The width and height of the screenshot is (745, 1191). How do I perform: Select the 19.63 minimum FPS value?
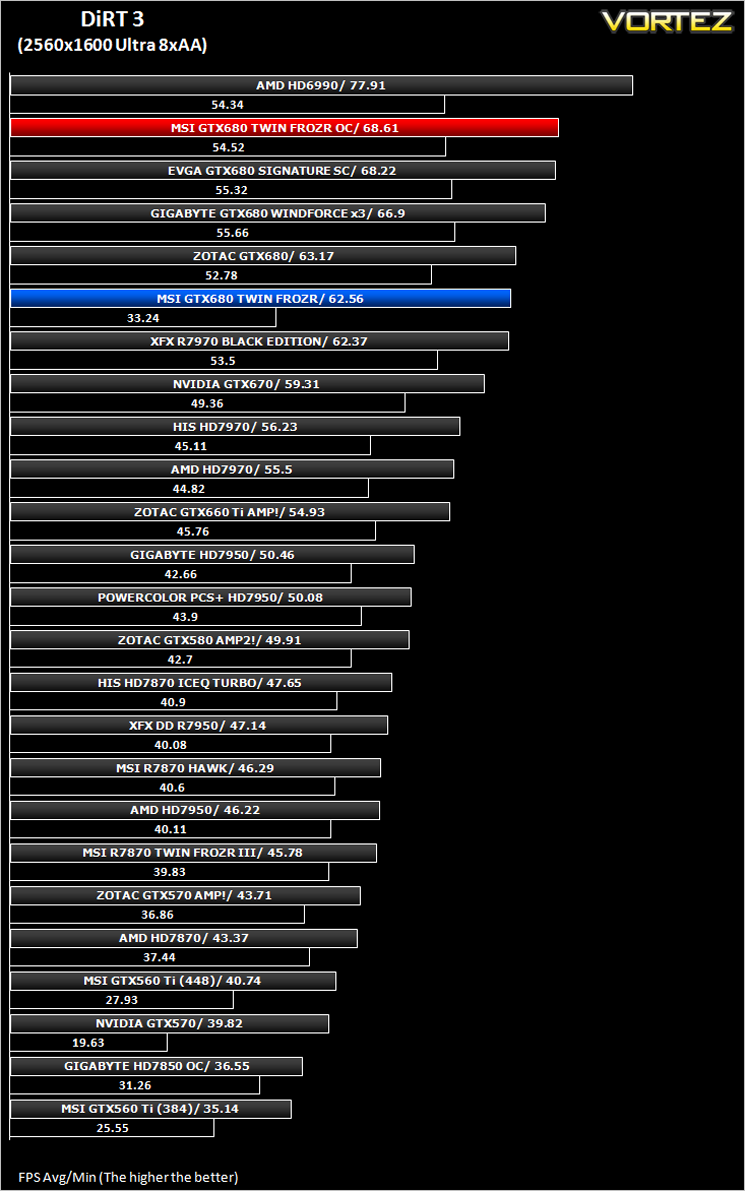pos(88,1042)
